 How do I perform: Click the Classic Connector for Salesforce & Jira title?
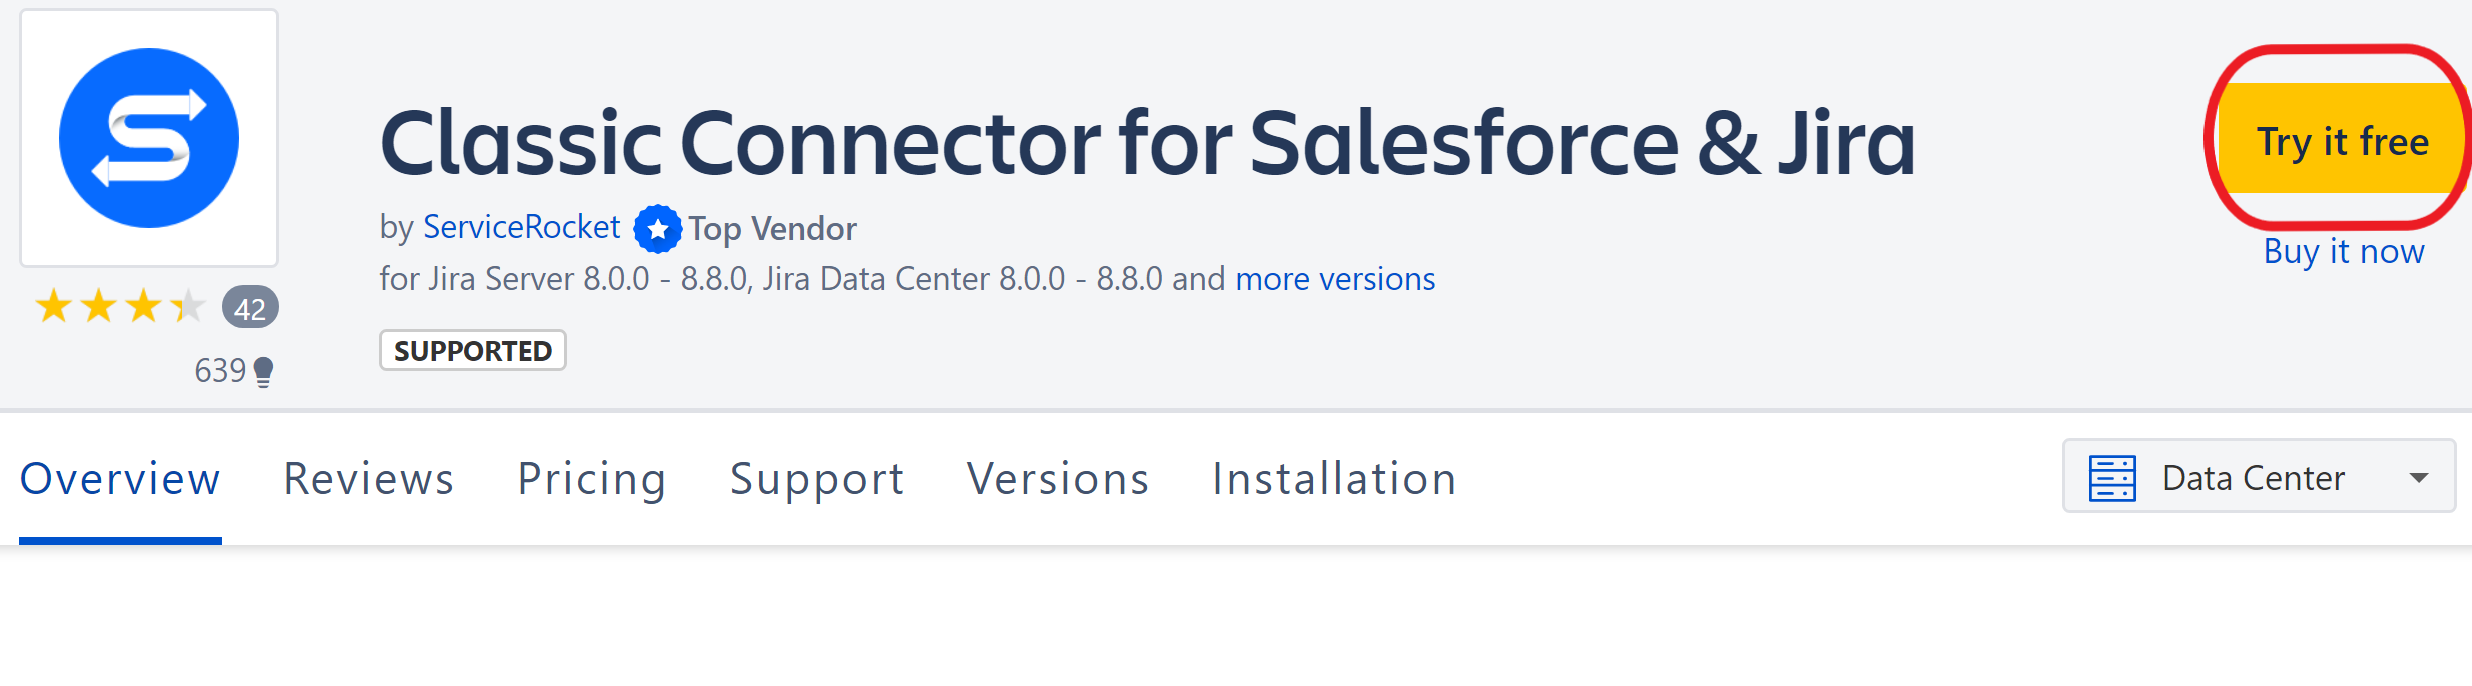coord(1148,143)
